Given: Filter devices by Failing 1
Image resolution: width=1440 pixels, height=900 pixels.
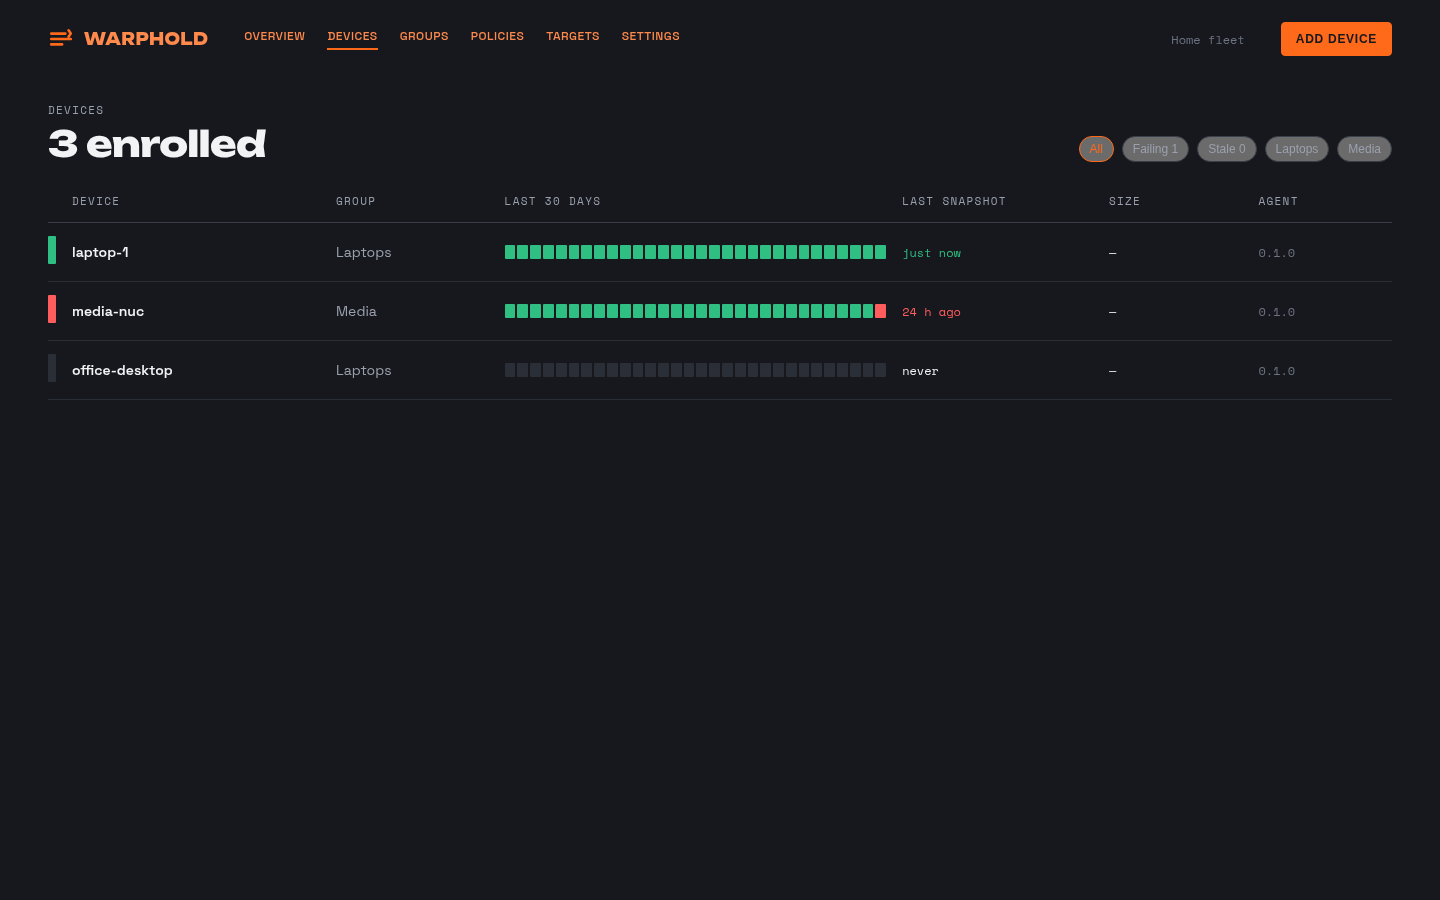Looking at the screenshot, I should coord(1155,149).
